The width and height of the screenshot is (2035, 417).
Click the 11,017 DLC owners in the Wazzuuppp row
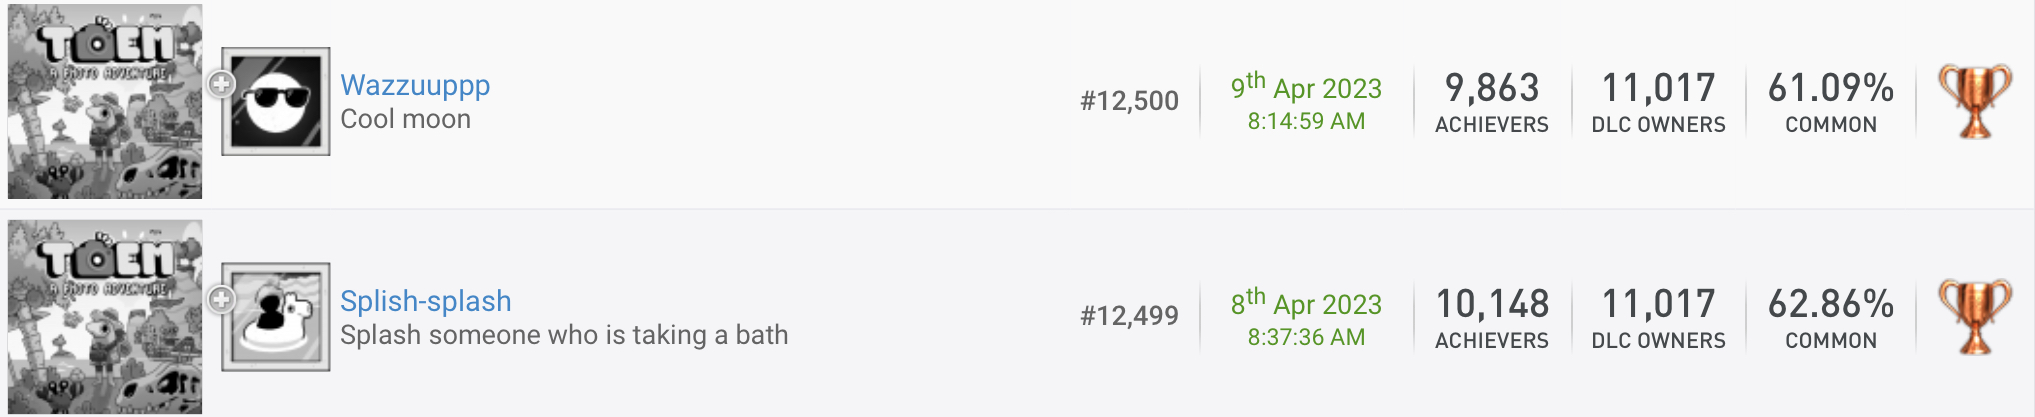1658,88
